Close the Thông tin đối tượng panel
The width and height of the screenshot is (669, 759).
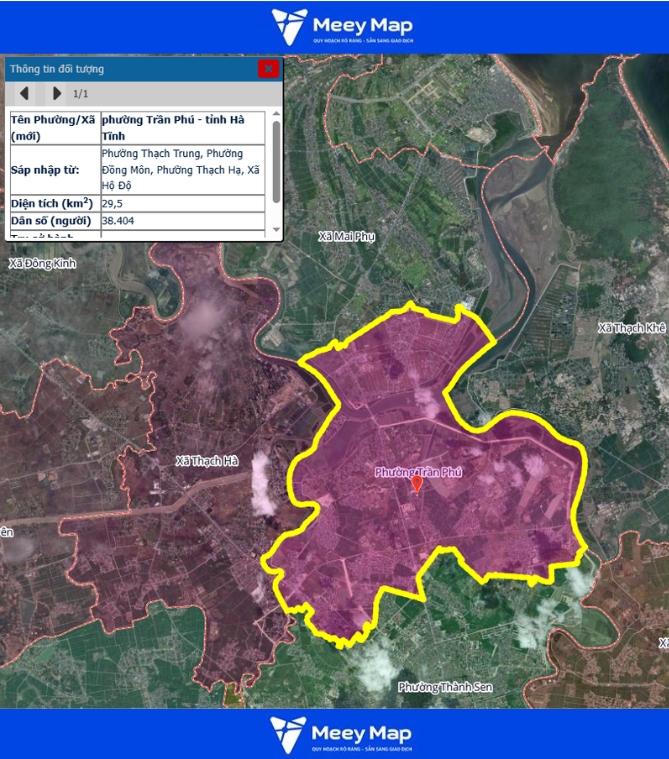coord(268,69)
